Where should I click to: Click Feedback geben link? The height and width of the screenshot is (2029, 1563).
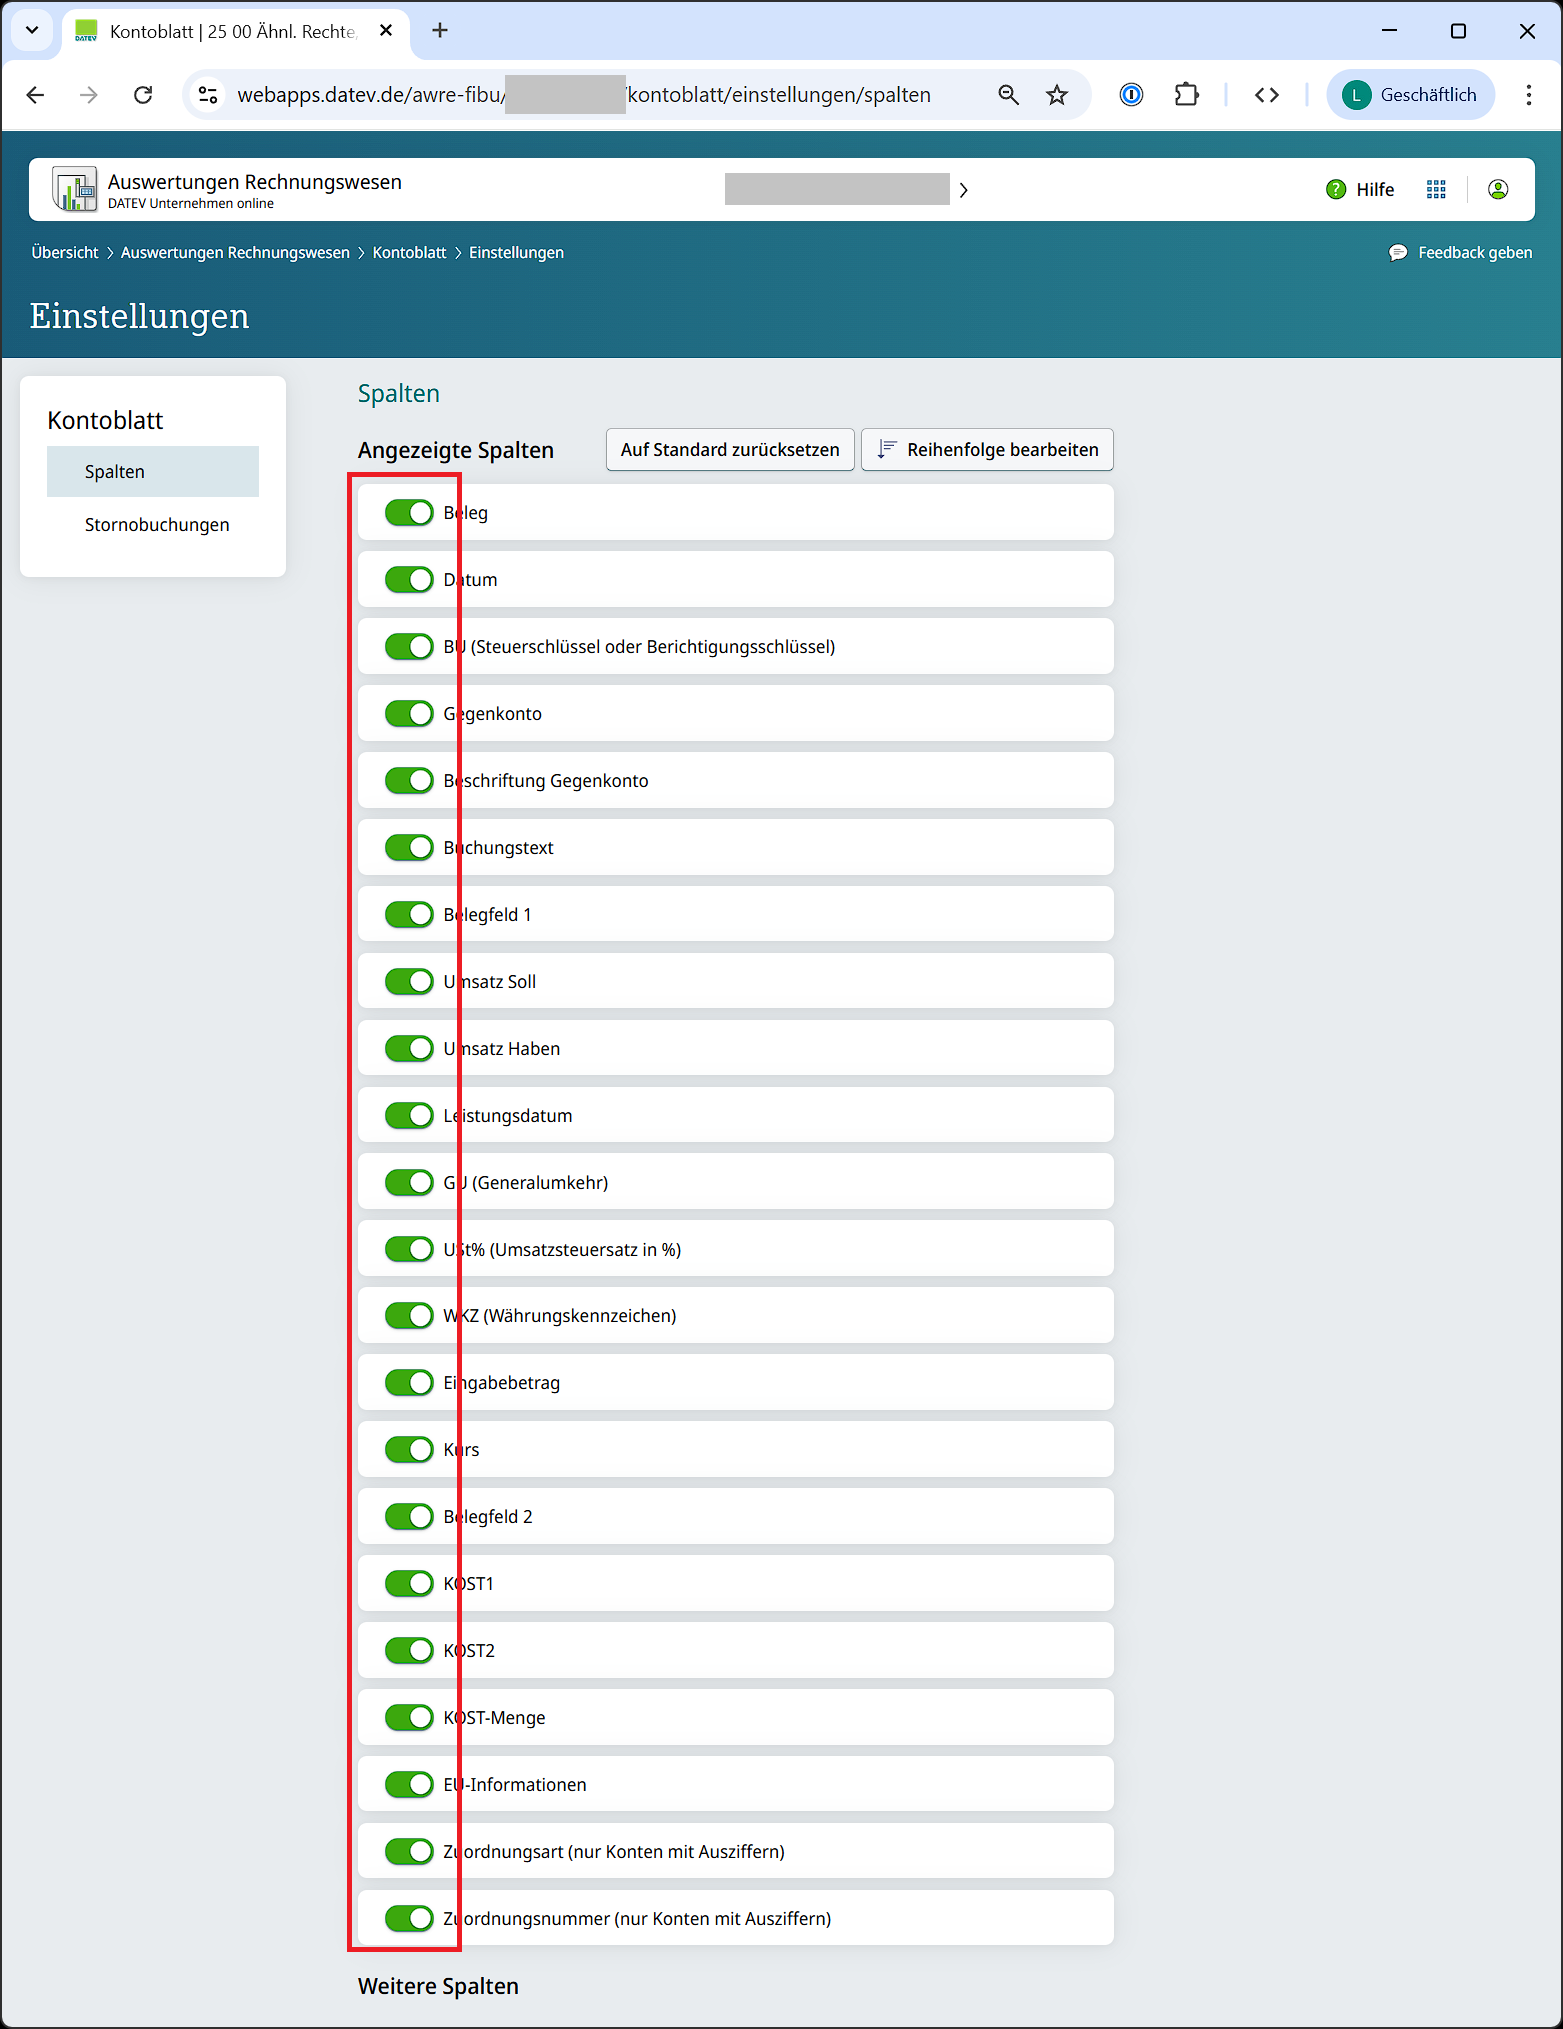click(x=1461, y=253)
